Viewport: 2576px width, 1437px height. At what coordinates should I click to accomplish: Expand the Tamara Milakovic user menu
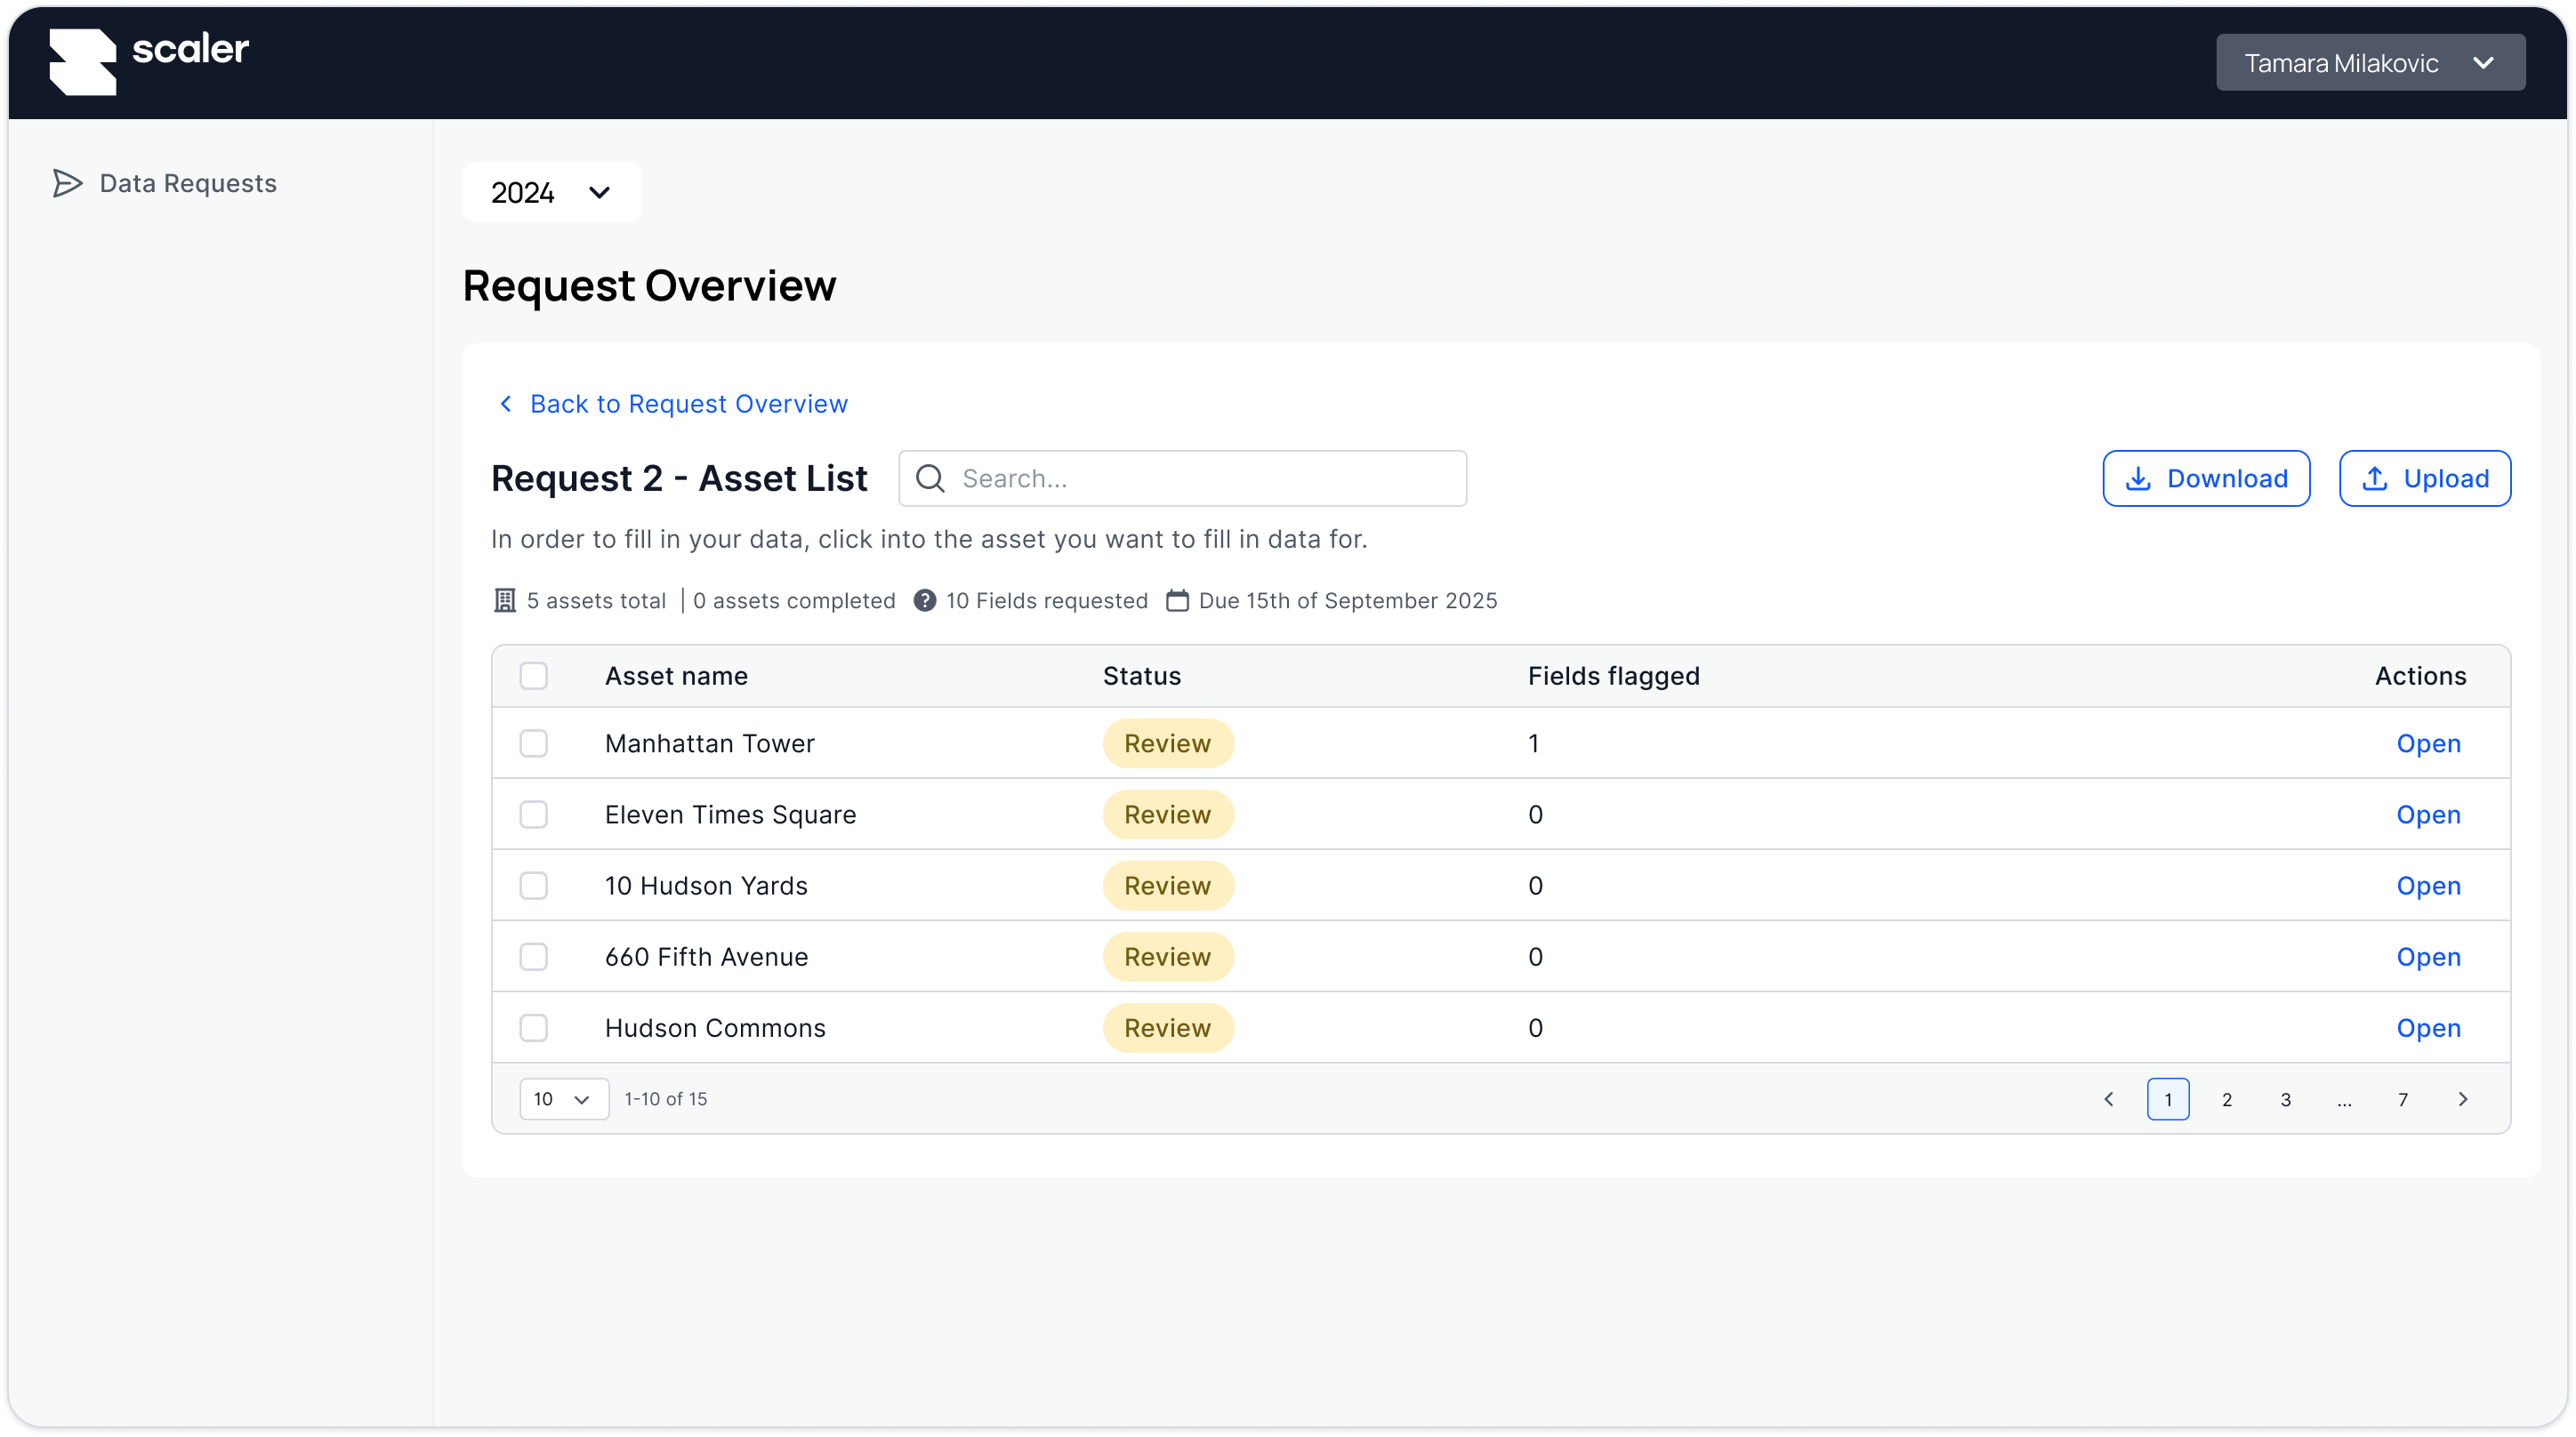click(x=2370, y=63)
